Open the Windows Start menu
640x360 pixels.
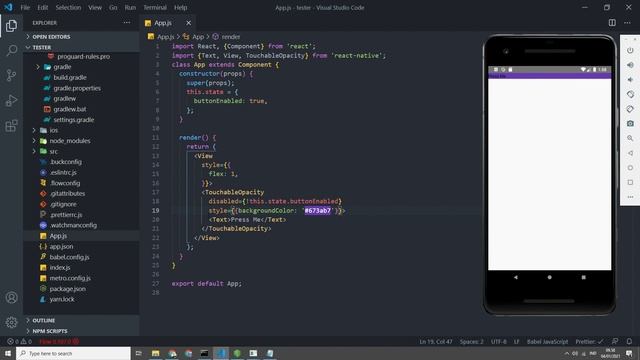pyautogui.click(x=8, y=353)
